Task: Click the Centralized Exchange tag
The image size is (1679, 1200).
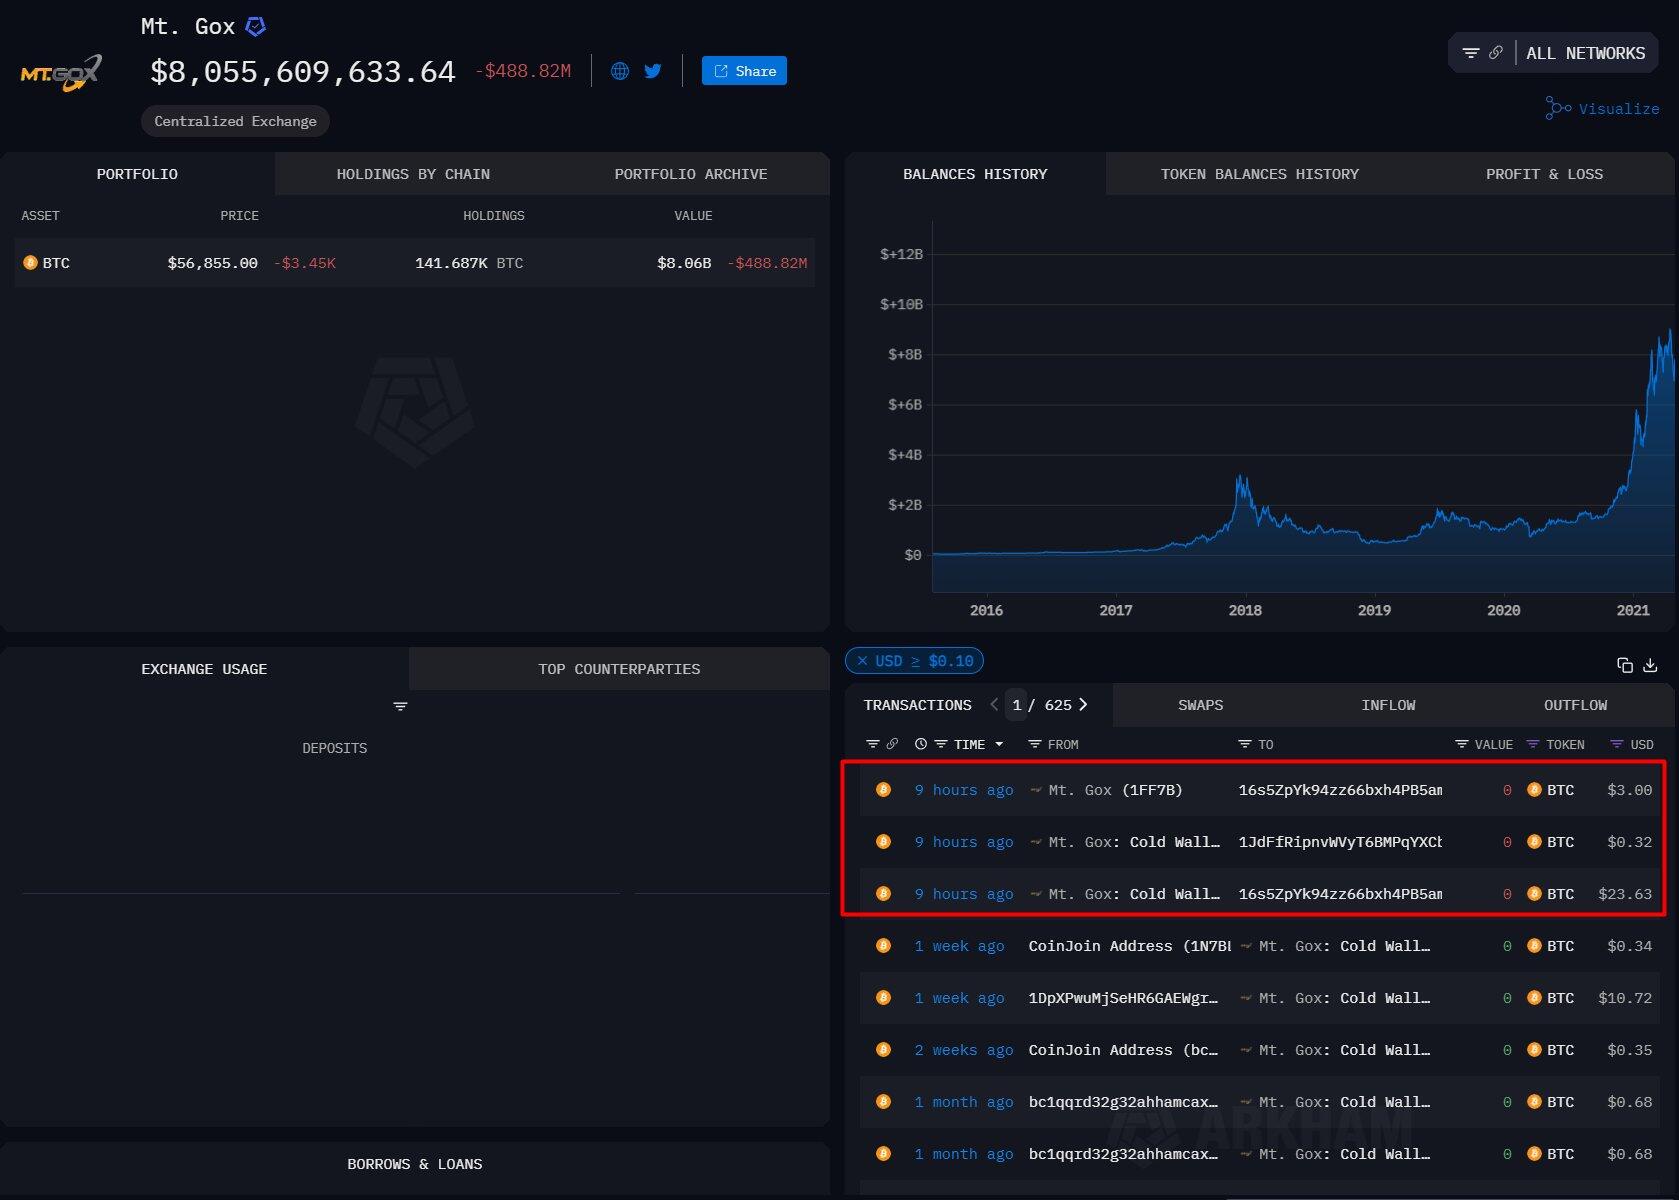Action: (x=235, y=121)
